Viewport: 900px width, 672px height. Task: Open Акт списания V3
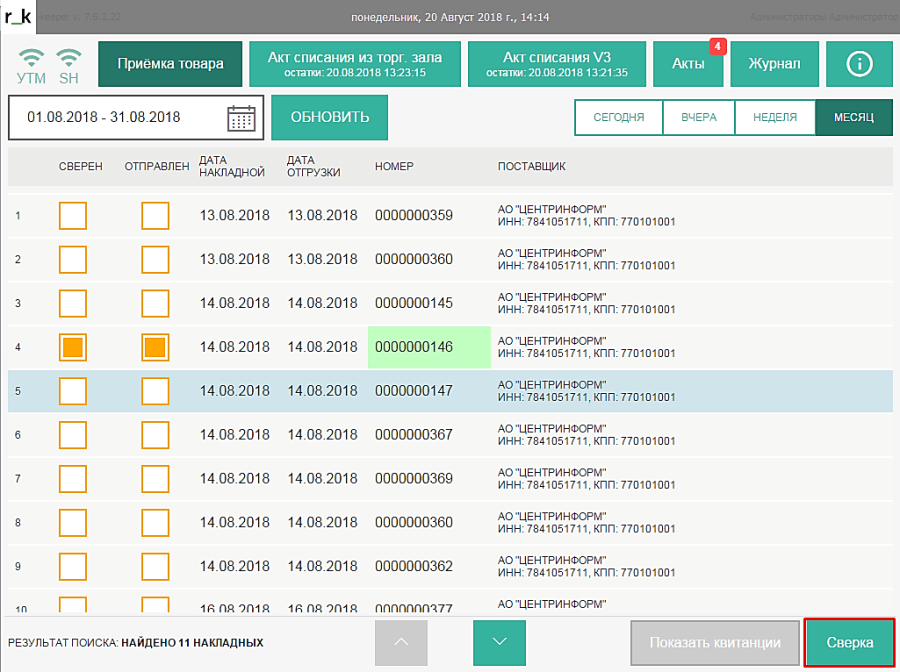pos(556,64)
